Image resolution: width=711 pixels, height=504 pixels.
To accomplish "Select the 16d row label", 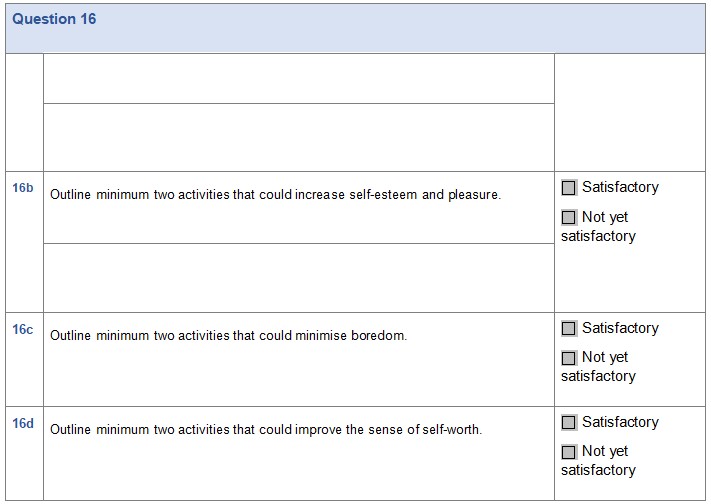I will (23, 423).
